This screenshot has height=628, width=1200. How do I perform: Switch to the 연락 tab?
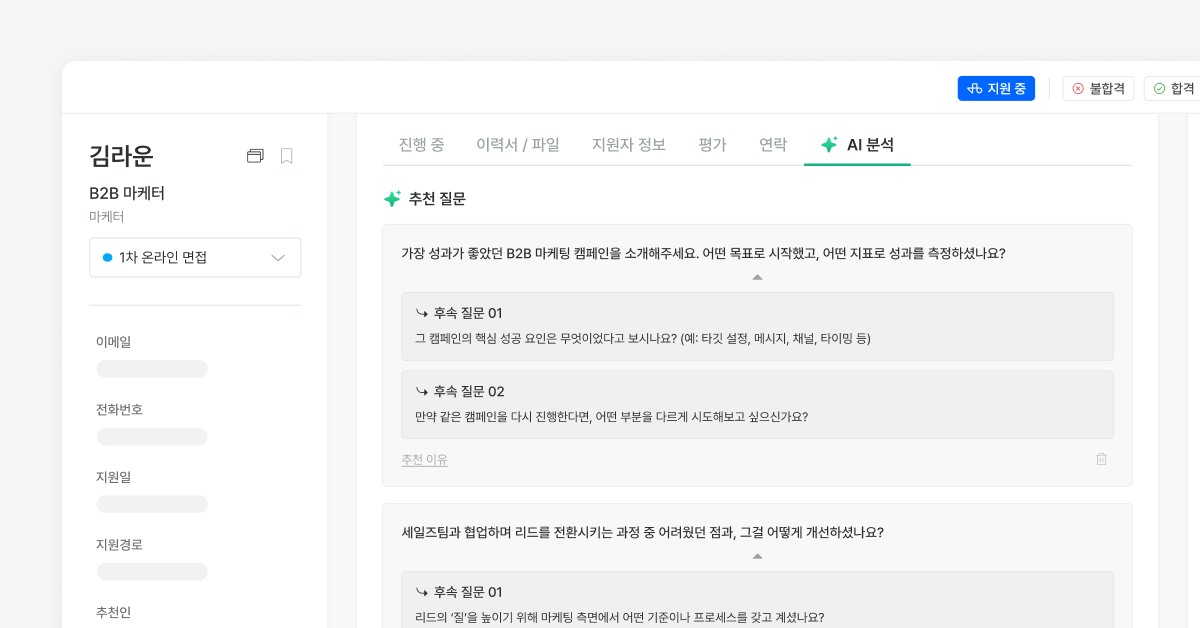pos(772,144)
